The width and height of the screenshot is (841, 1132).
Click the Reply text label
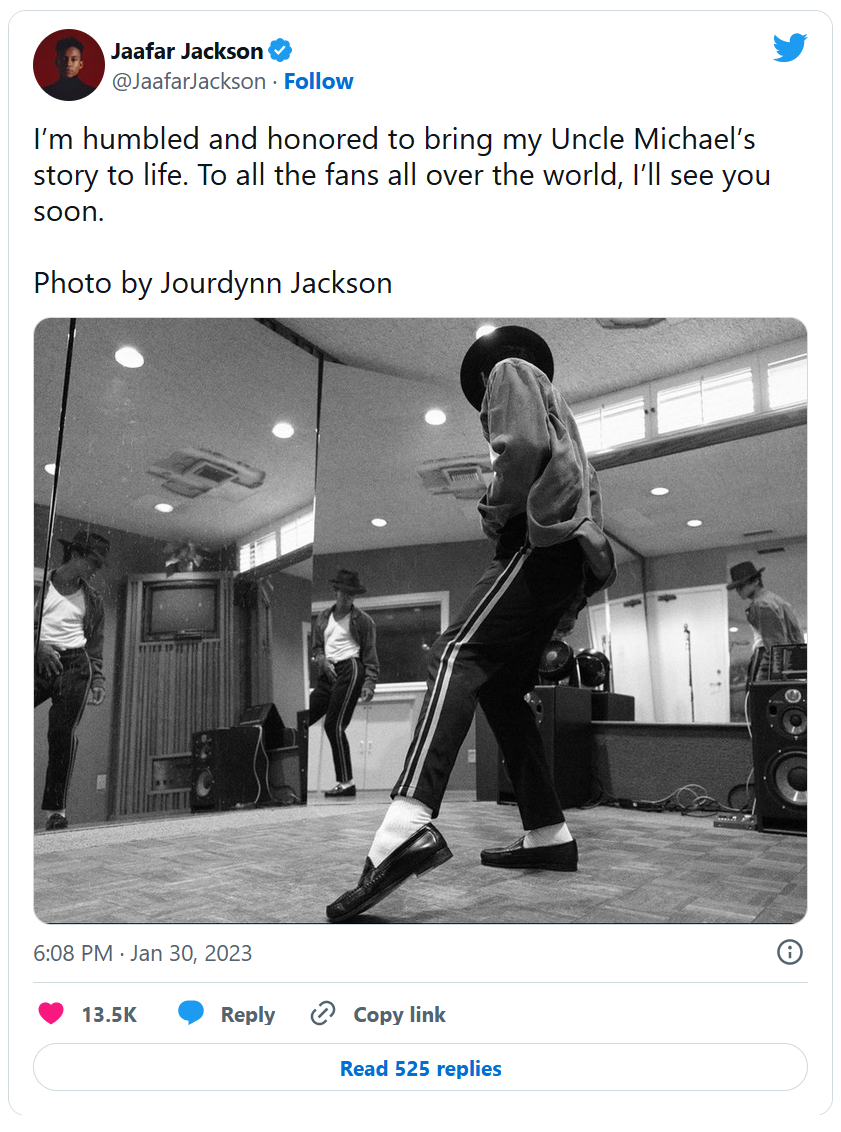(x=247, y=1015)
